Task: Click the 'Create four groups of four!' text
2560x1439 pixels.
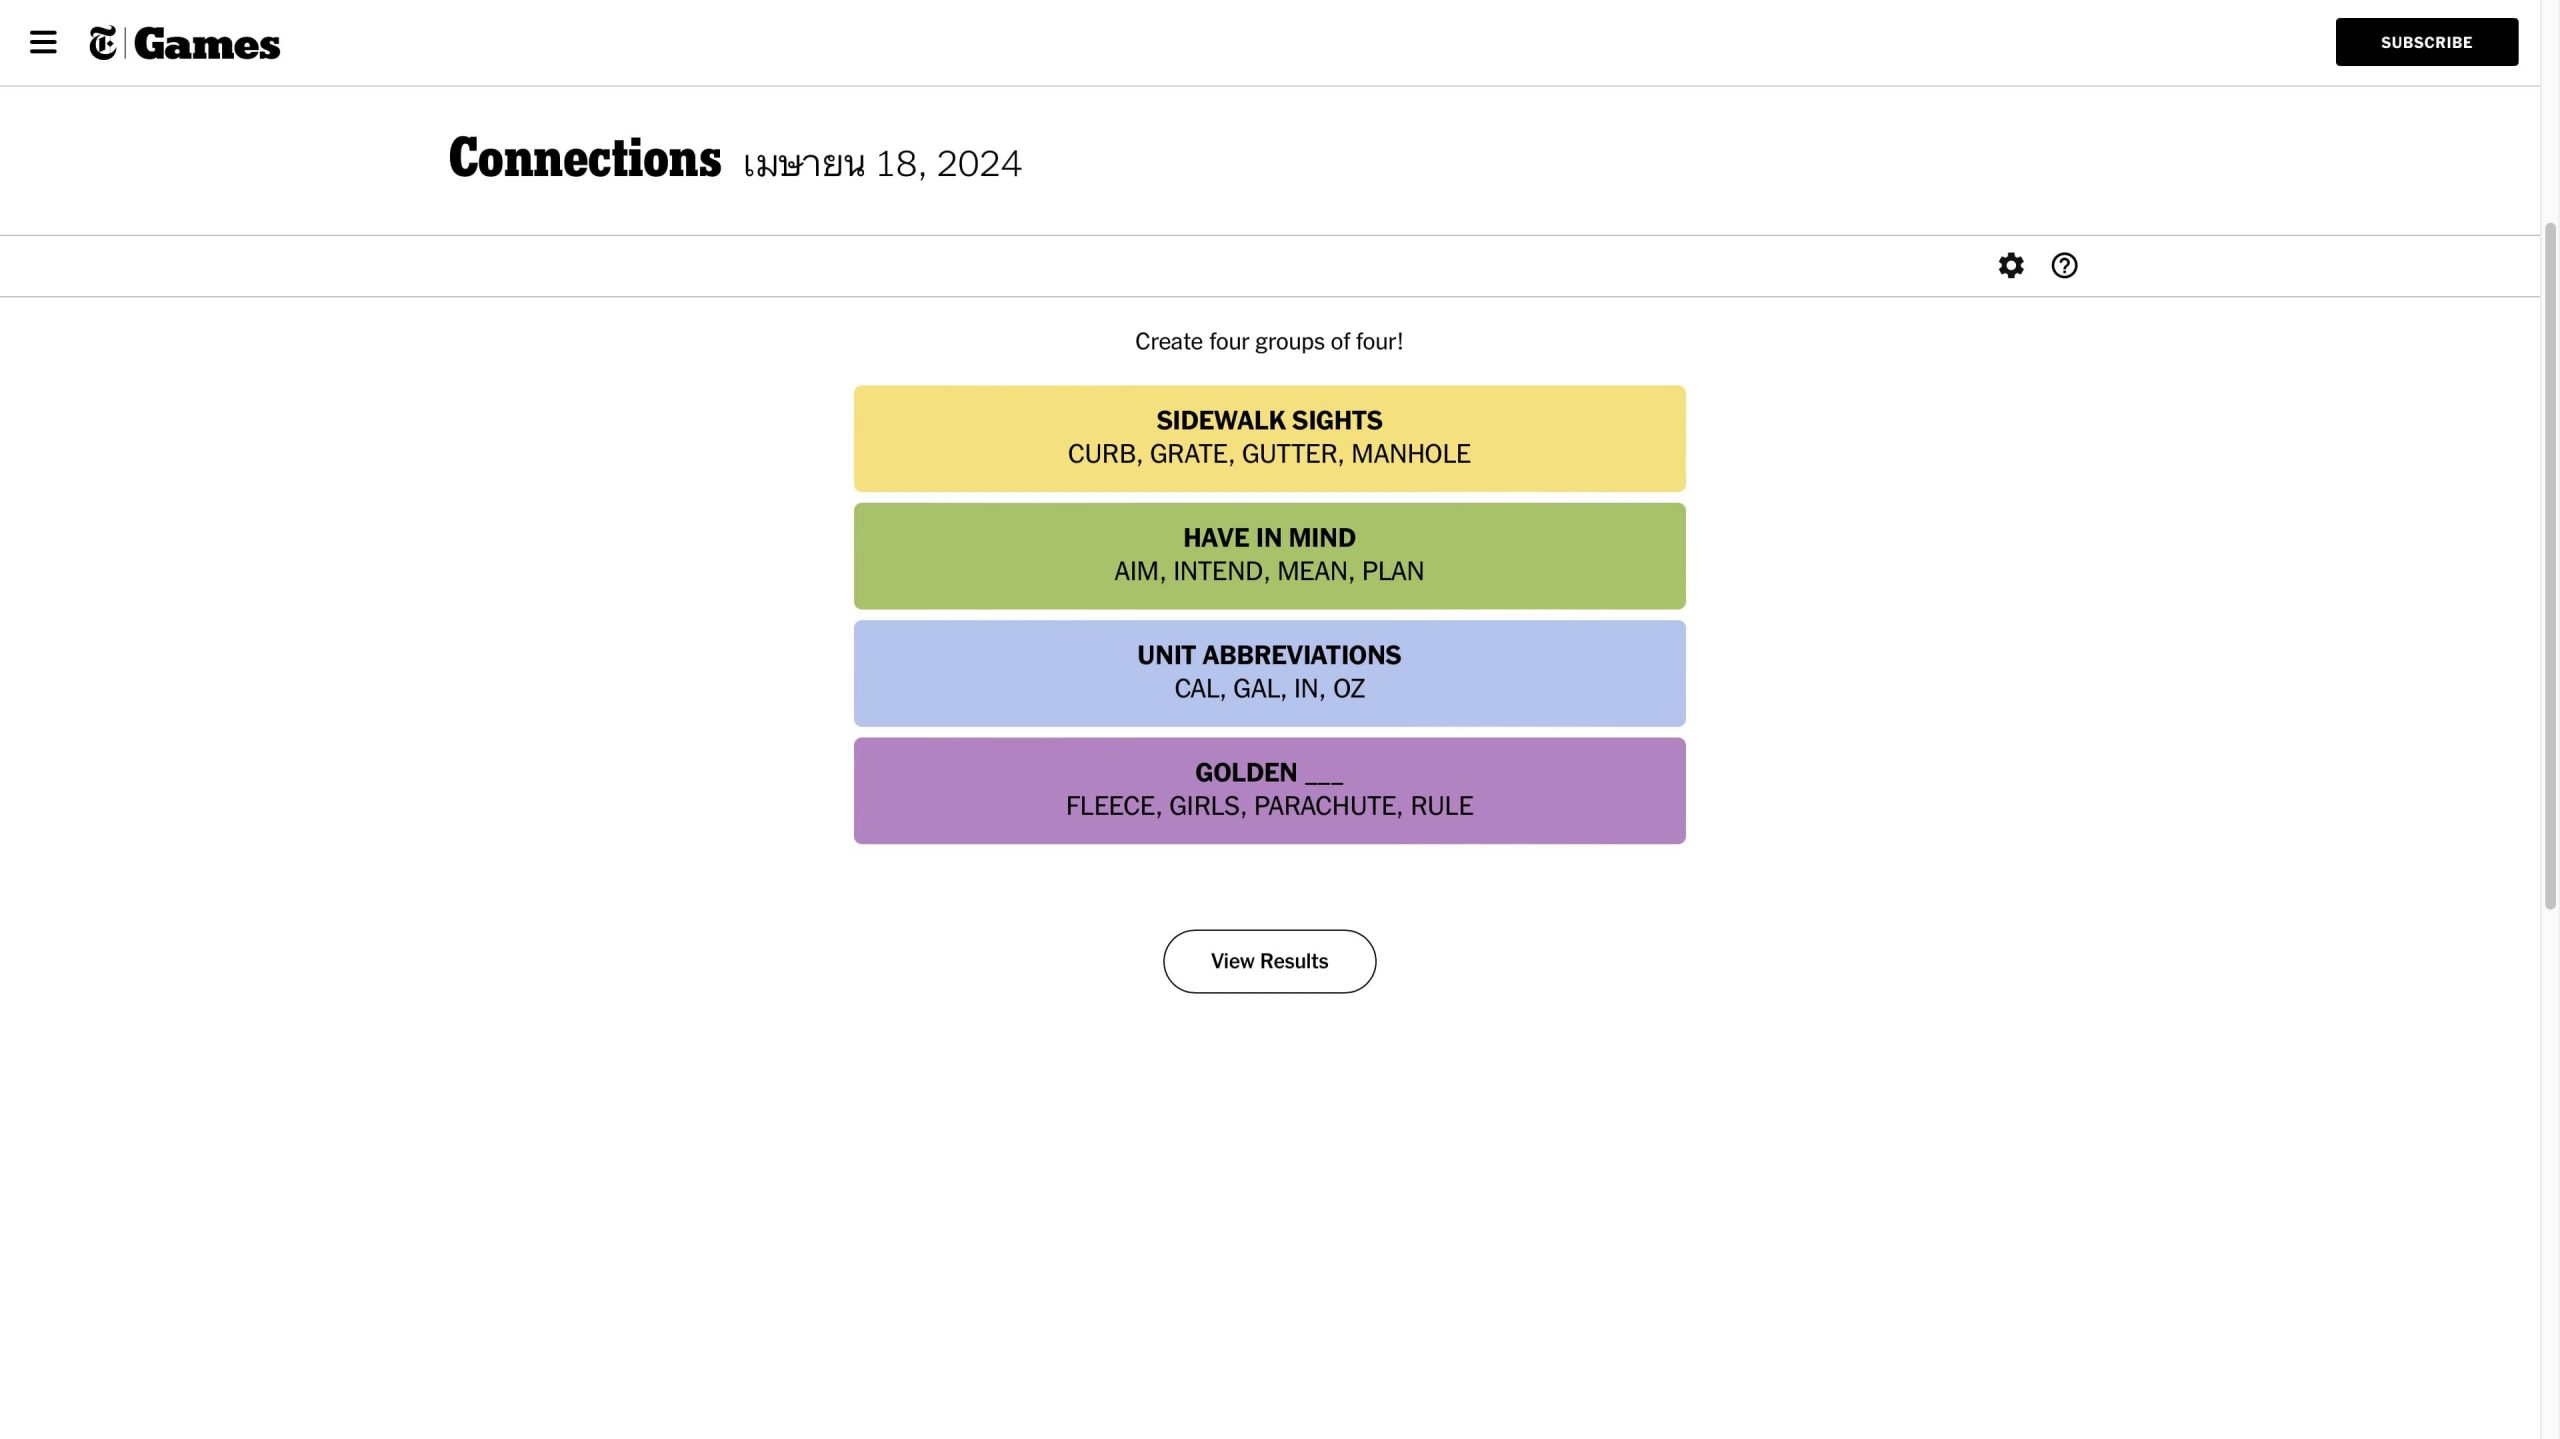Action: [x=1269, y=342]
